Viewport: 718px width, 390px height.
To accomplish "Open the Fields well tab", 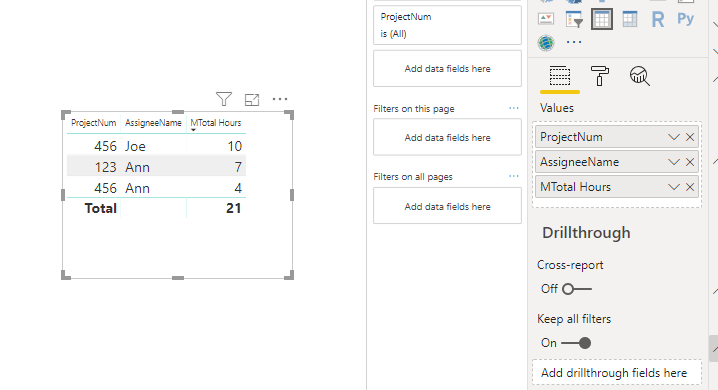I will pyautogui.click(x=560, y=76).
